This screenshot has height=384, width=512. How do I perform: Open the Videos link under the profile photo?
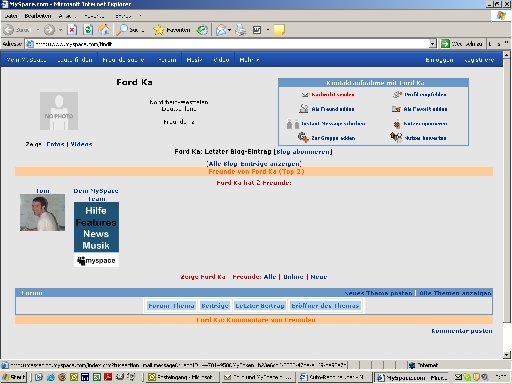(81, 144)
